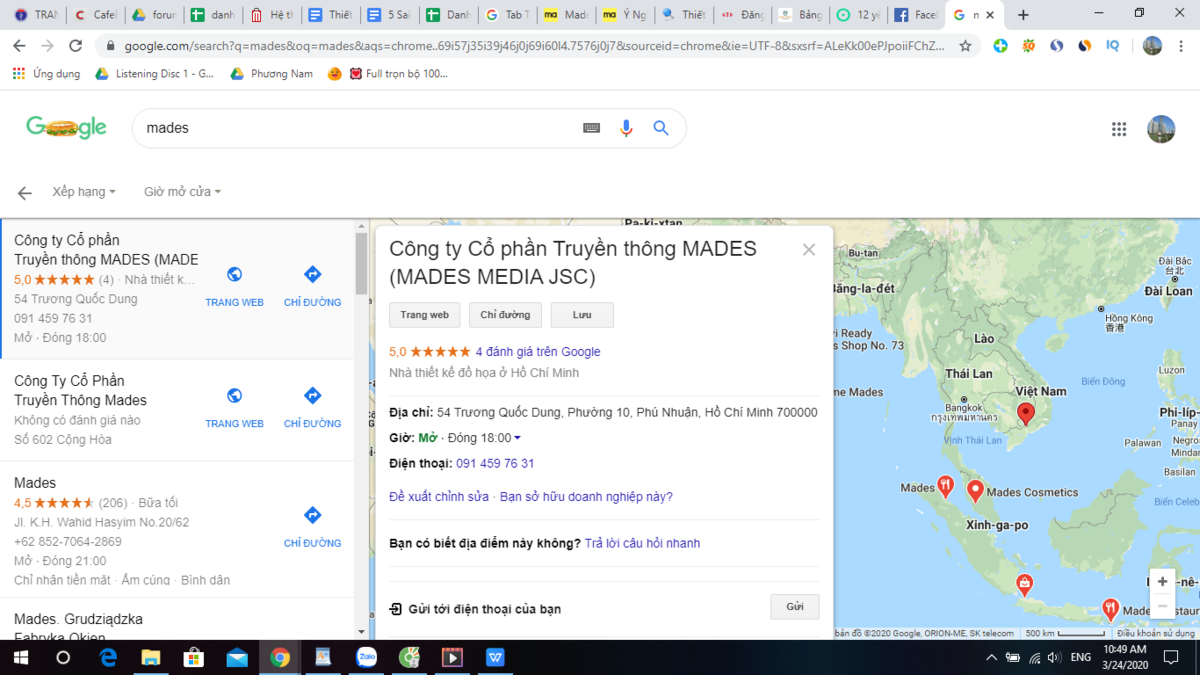1200x675 pixels.
Task: Switch to the Facebook browser tab
Action: tap(916, 15)
